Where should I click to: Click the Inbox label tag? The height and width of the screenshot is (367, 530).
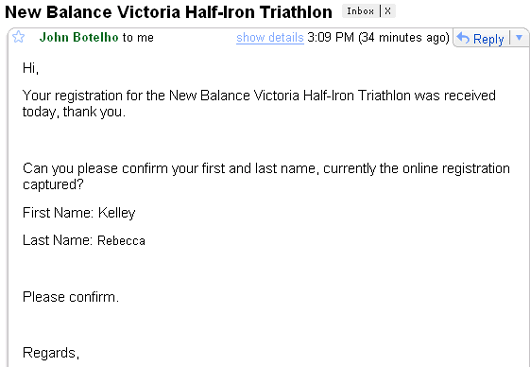(360, 11)
